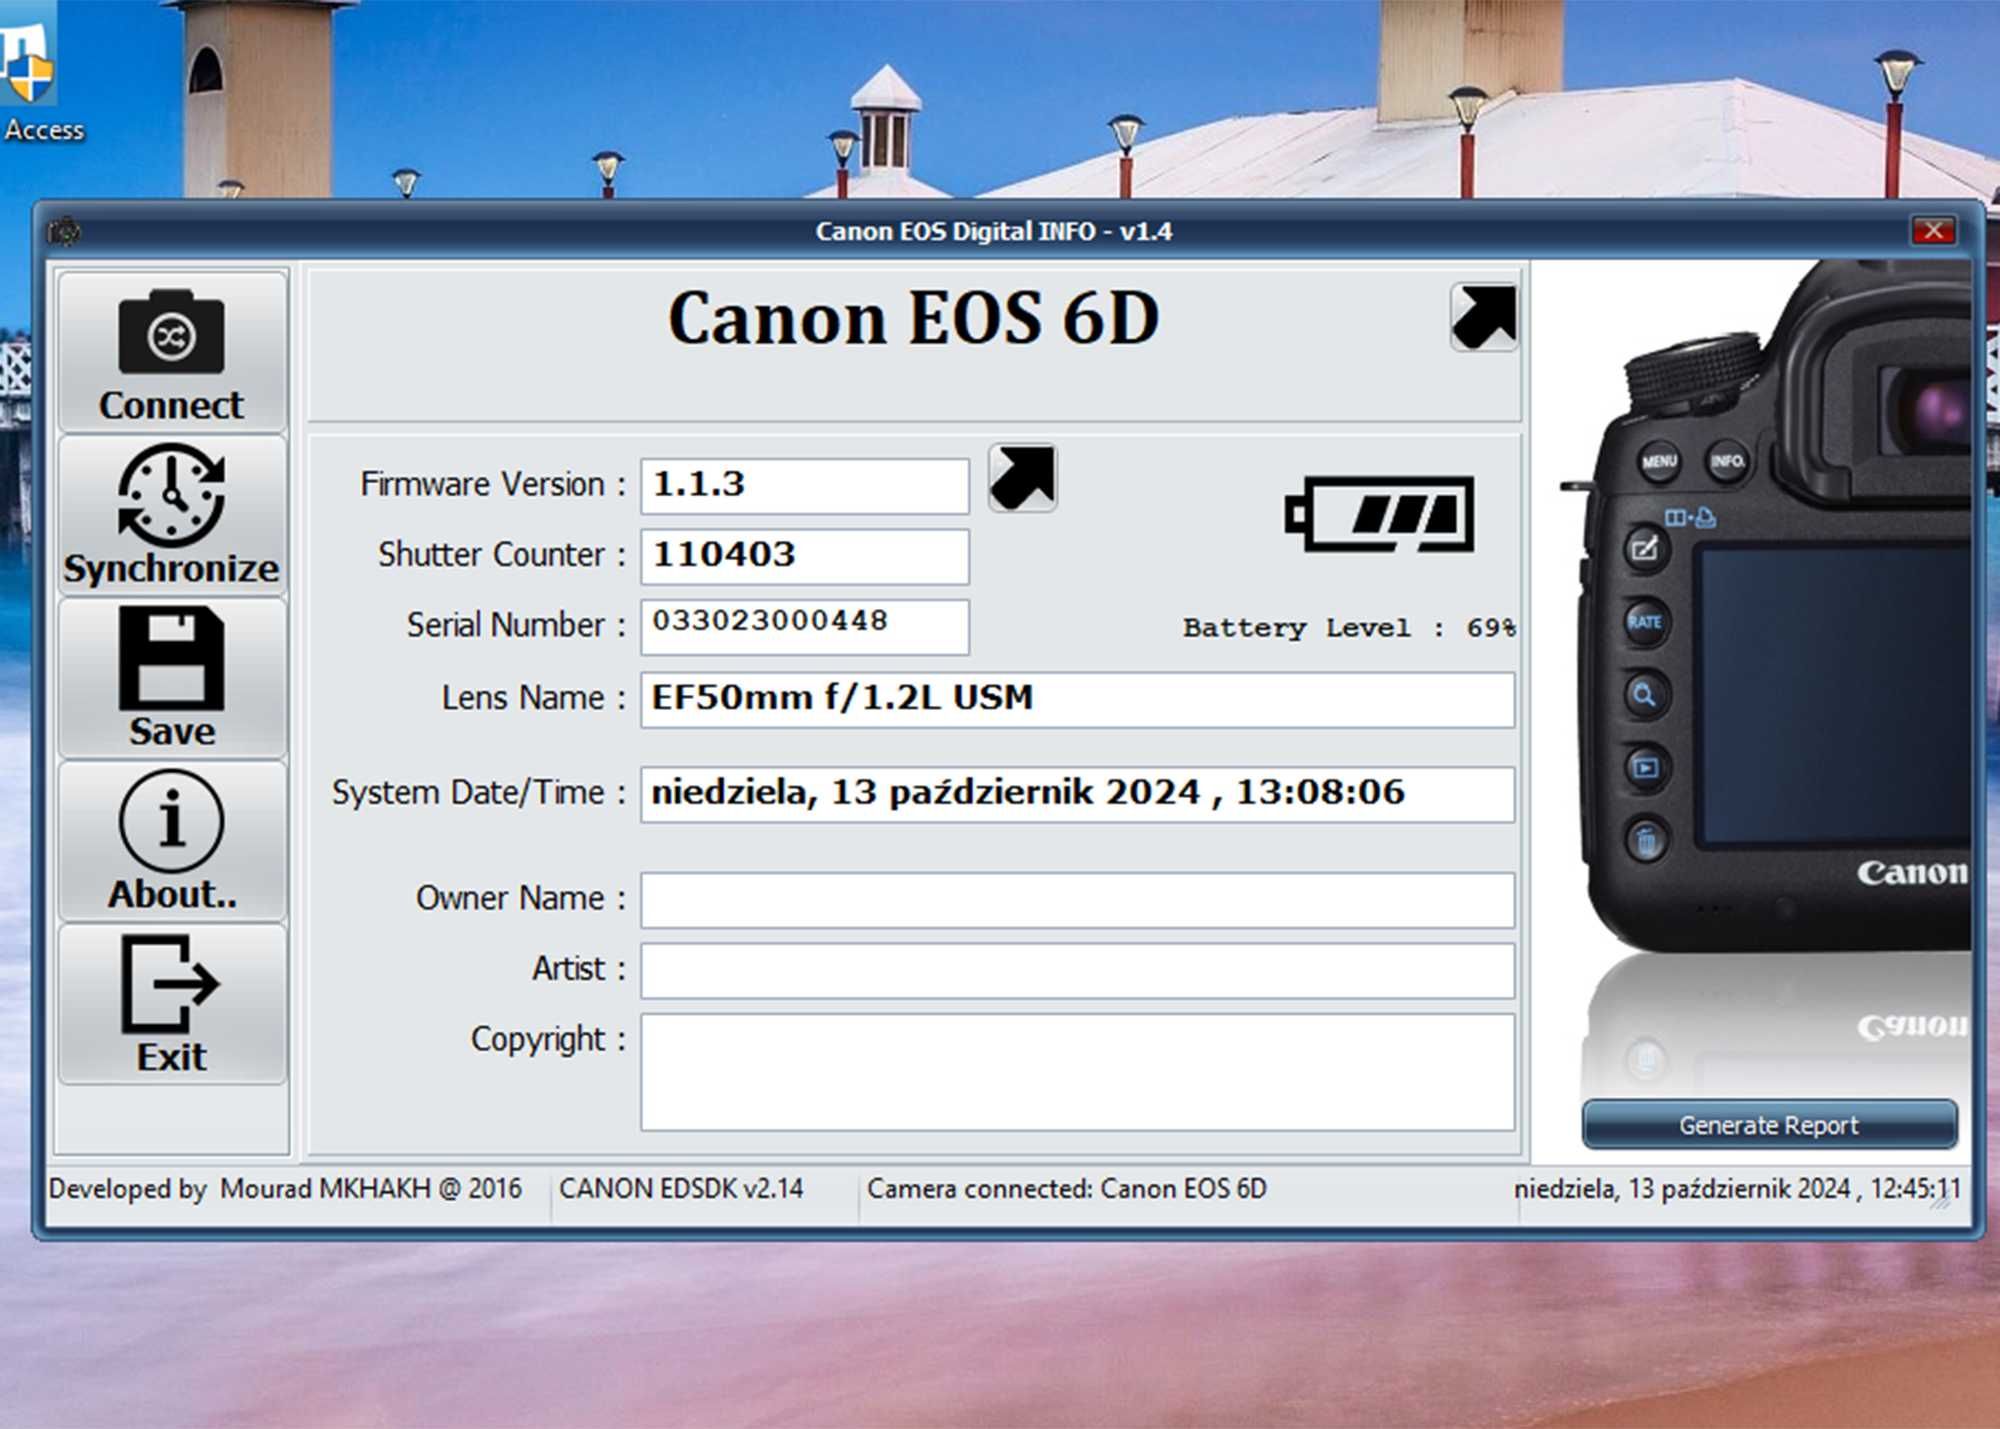Viewport: 2000px width, 1429px height.
Task: Click the Shutter Counter label
Action: coord(502,554)
